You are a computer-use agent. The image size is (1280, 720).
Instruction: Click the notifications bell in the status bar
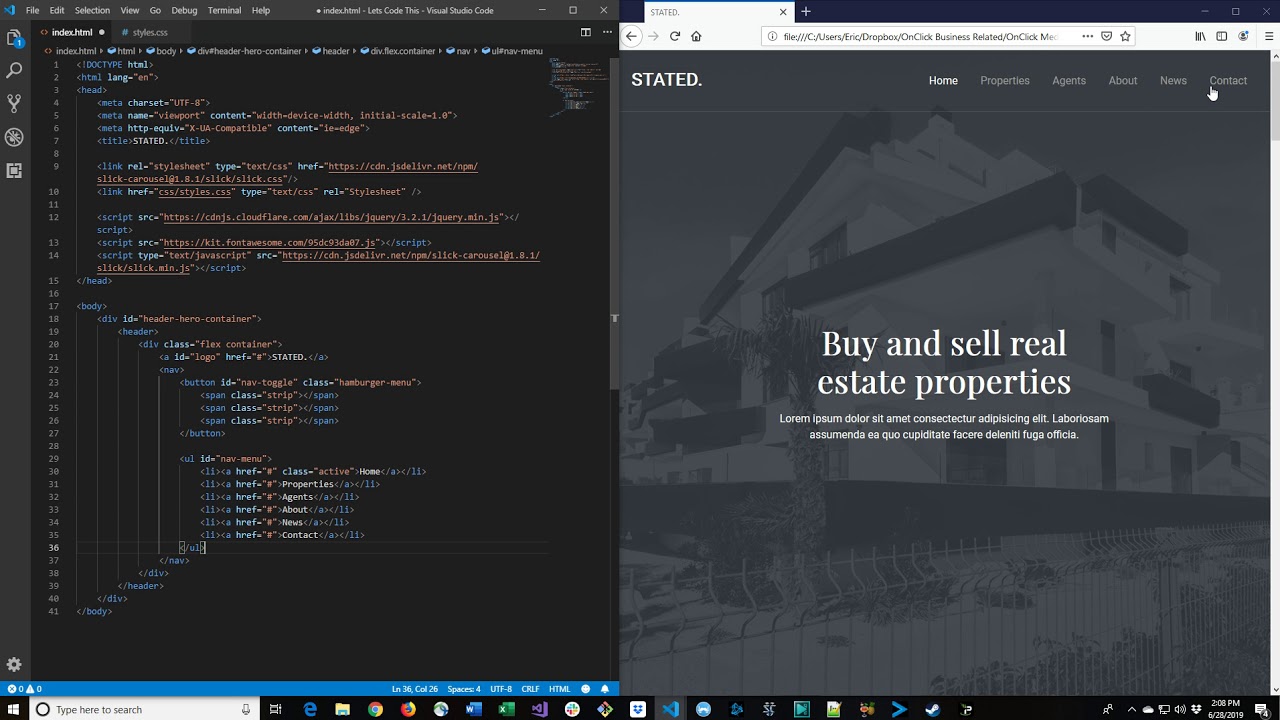click(x=605, y=689)
